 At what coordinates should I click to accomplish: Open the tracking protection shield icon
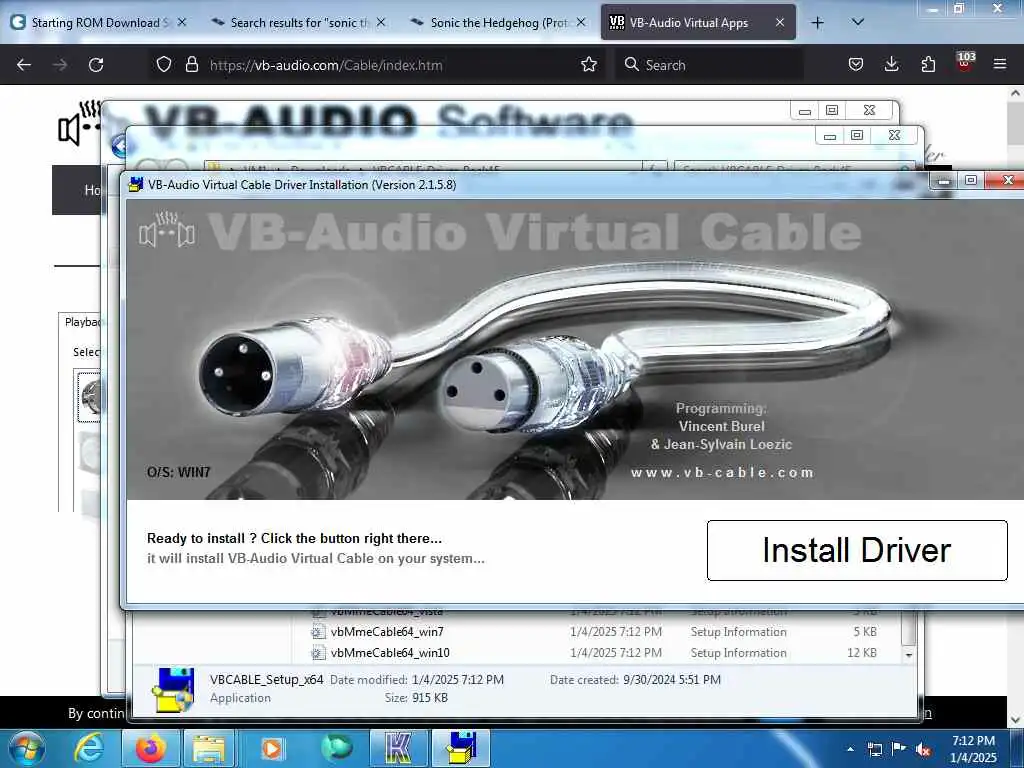click(164, 65)
